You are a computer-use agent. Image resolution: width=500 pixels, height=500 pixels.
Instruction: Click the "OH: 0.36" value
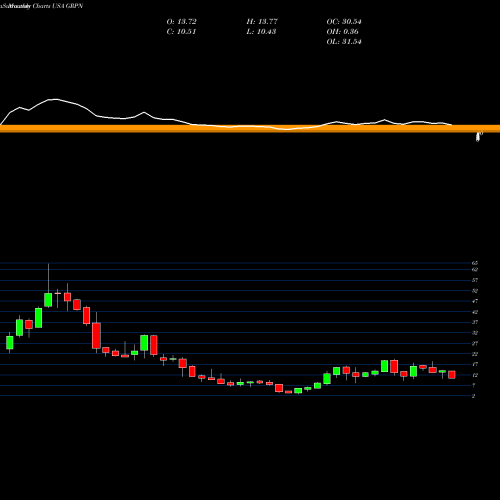pyautogui.click(x=342, y=32)
